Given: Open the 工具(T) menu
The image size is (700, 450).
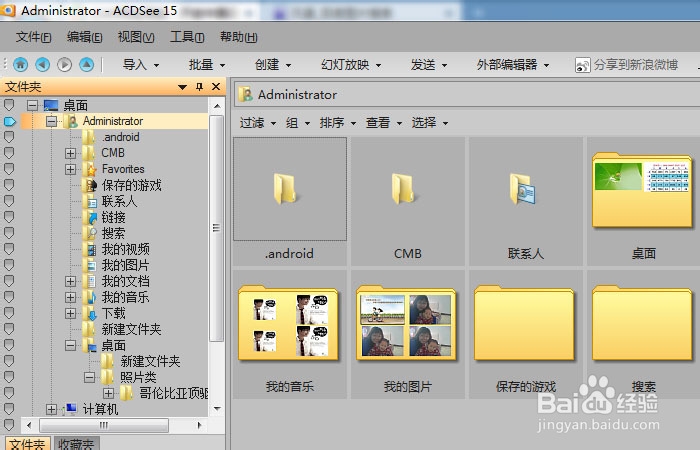Looking at the screenshot, I should (x=187, y=37).
